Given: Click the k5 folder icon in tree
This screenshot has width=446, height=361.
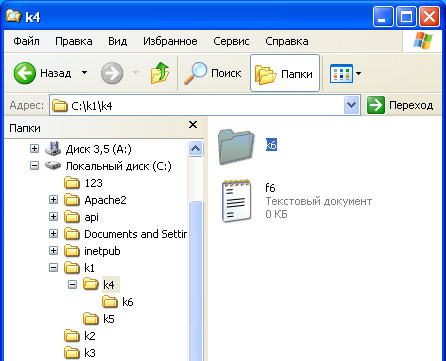Looking at the screenshot, I should (91, 319).
